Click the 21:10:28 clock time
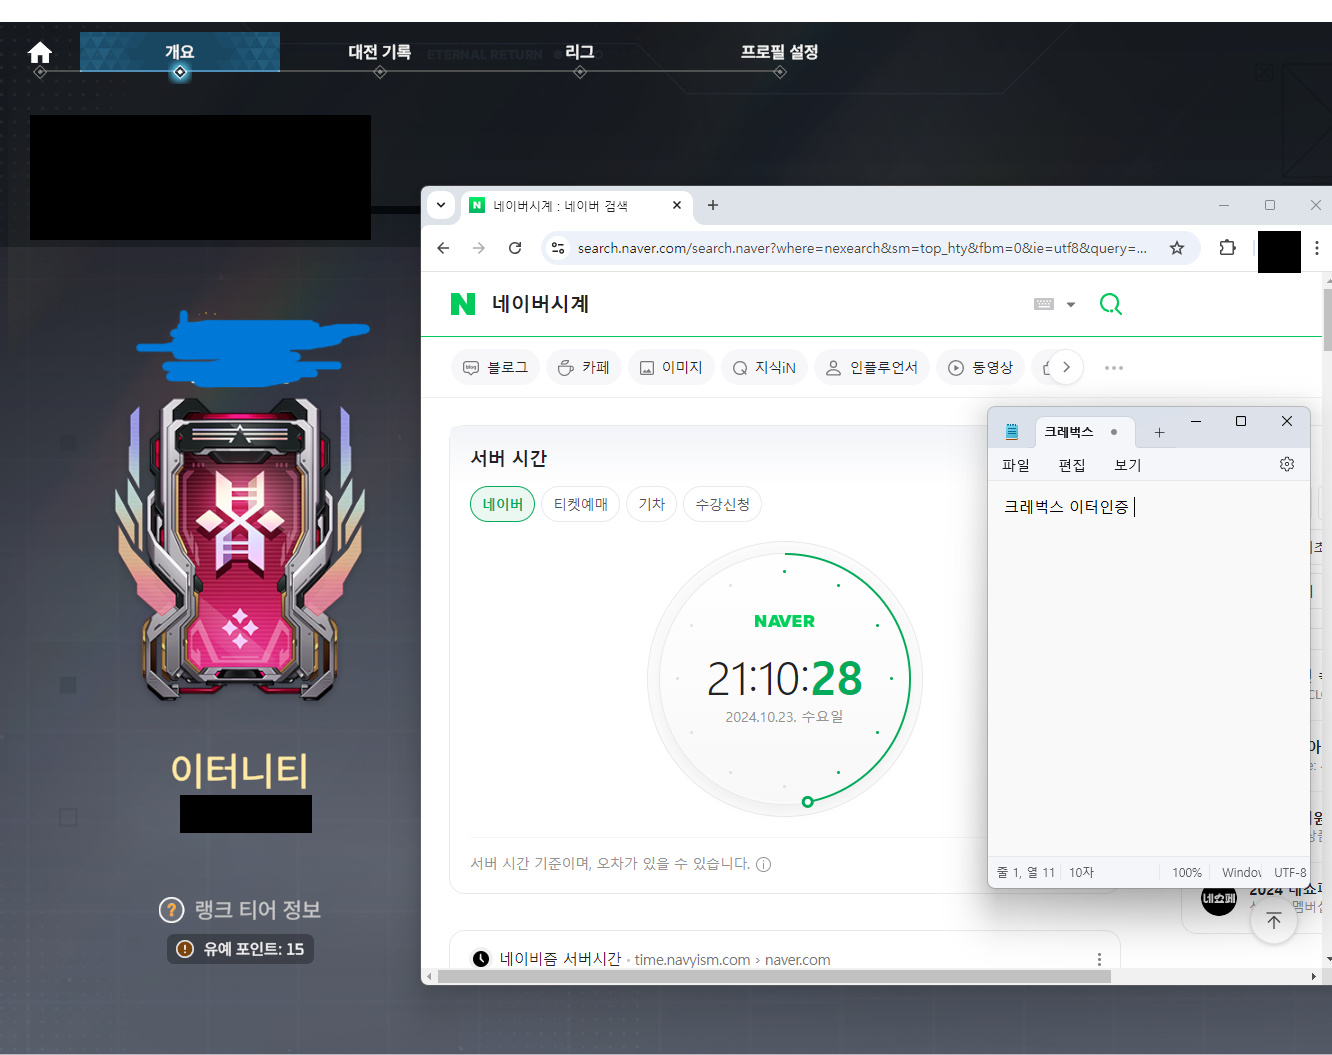Screen dimensions: 1332x1055 click(x=785, y=679)
